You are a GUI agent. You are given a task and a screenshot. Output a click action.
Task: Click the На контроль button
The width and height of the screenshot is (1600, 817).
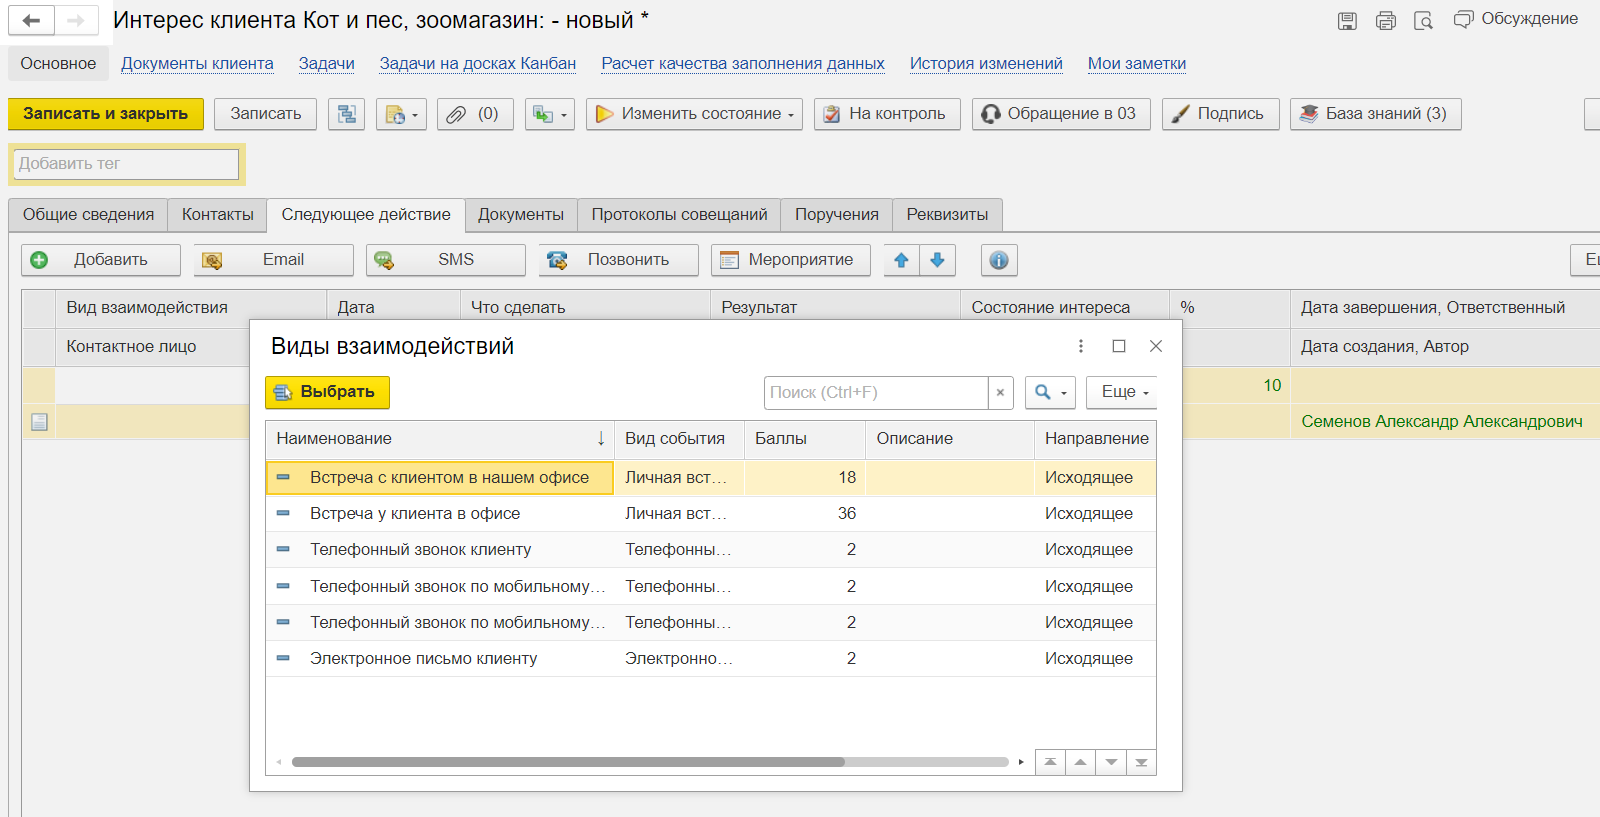(x=887, y=114)
